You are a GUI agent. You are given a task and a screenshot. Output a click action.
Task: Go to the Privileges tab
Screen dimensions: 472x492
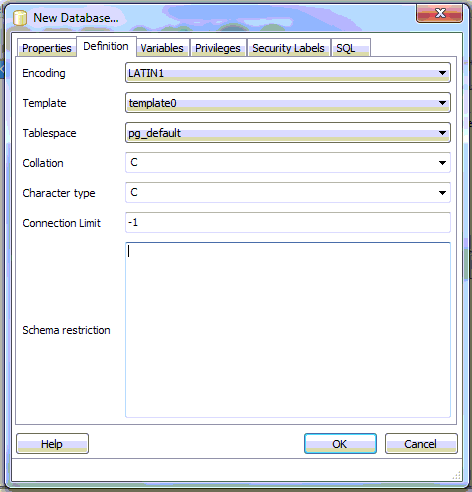click(218, 48)
